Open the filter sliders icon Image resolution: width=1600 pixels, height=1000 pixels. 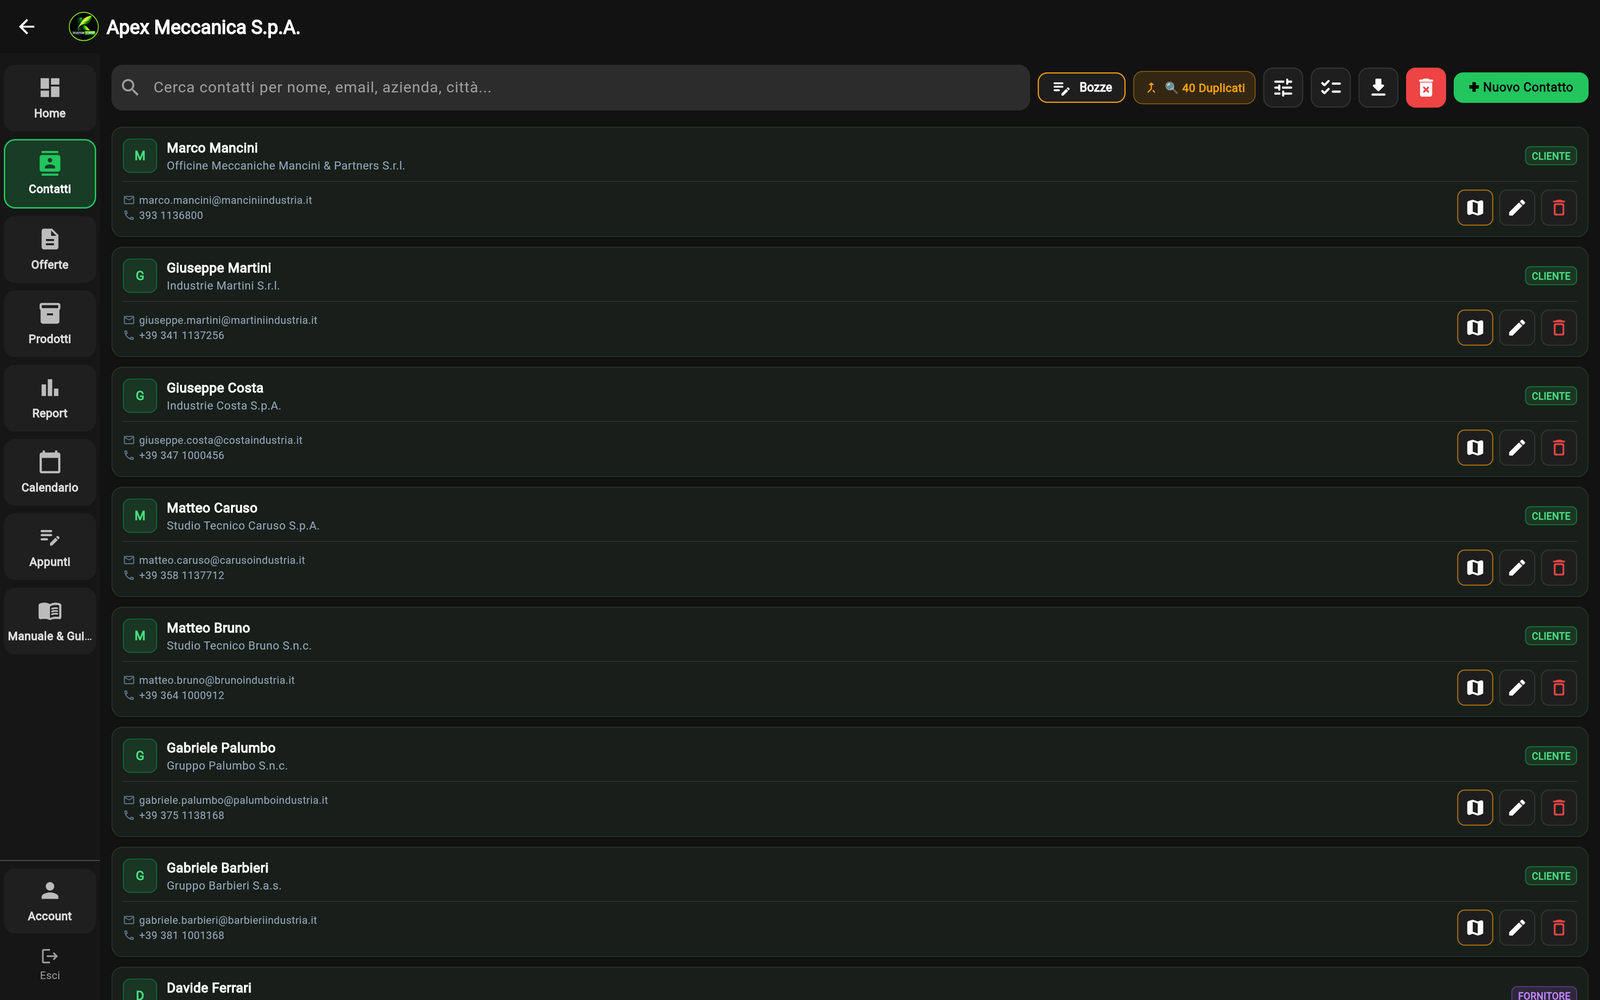(1283, 88)
